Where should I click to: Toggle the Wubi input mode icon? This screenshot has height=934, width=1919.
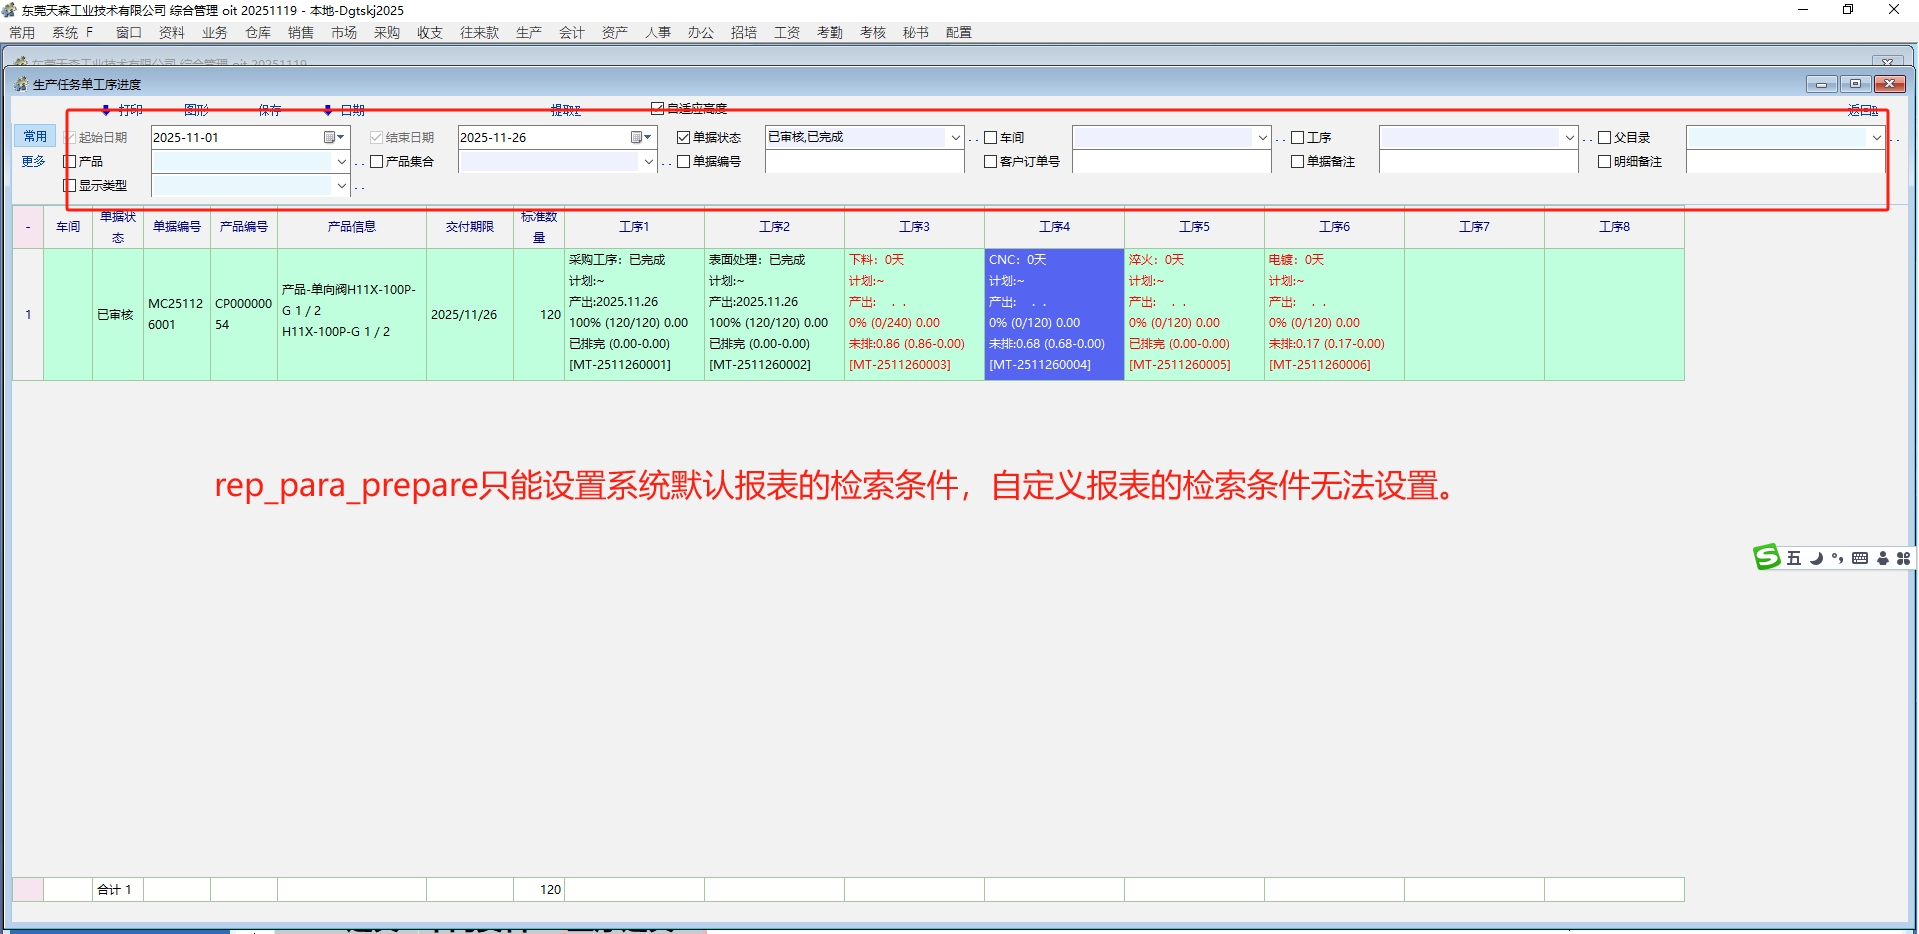(x=1794, y=558)
